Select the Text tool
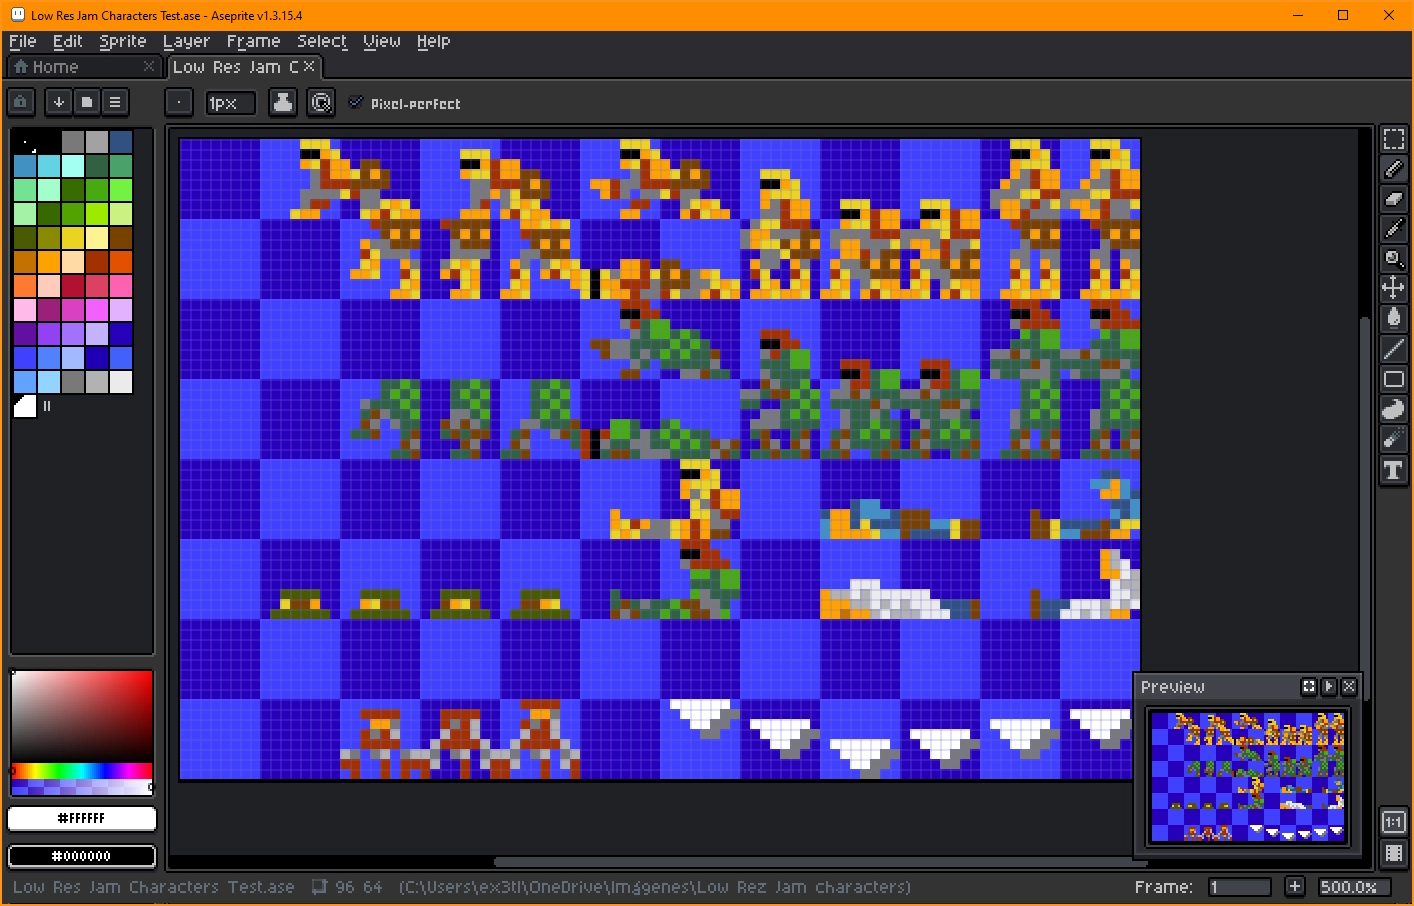Viewport: 1414px width, 906px height. pos(1393,470)
